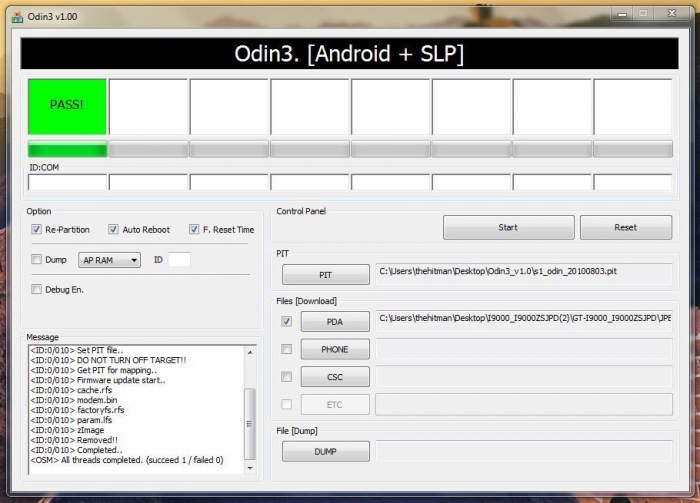Click the message log scrollbar thumb

click(250, 424)
